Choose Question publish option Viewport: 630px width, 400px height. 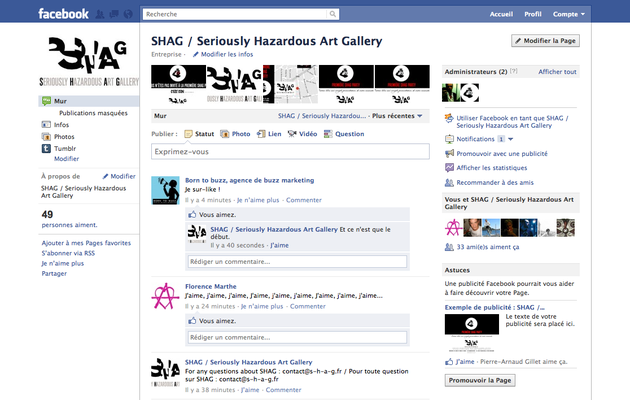(344, 134)
